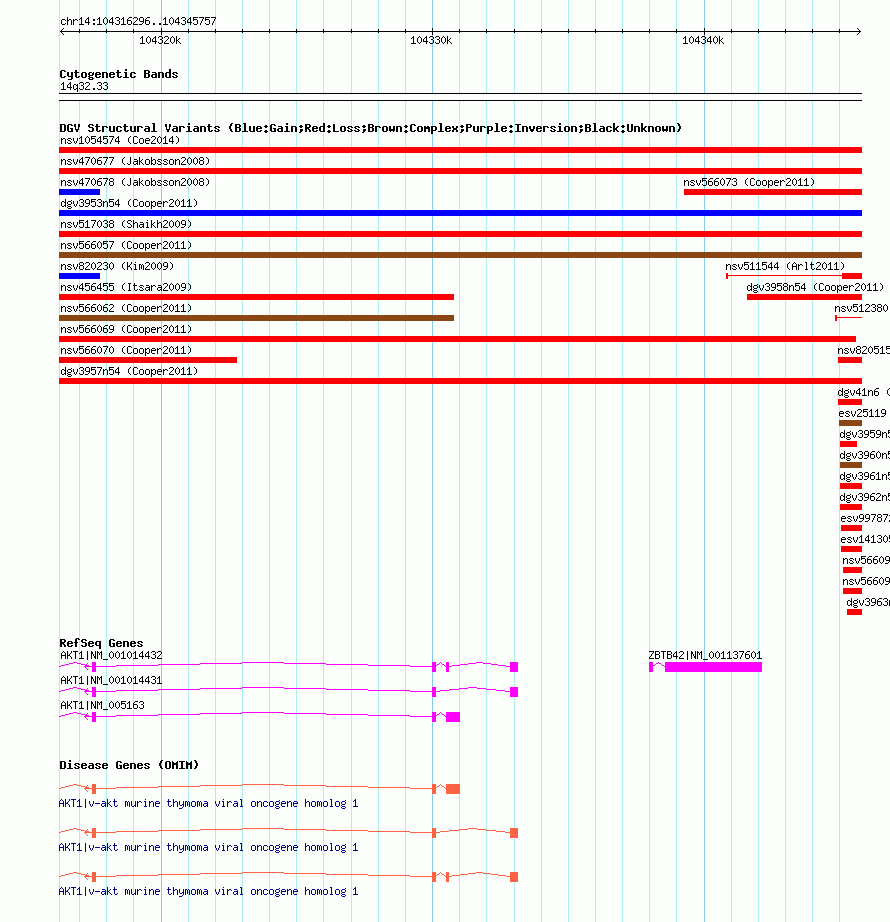Click the Cytogenetic Bands track title

119,74
